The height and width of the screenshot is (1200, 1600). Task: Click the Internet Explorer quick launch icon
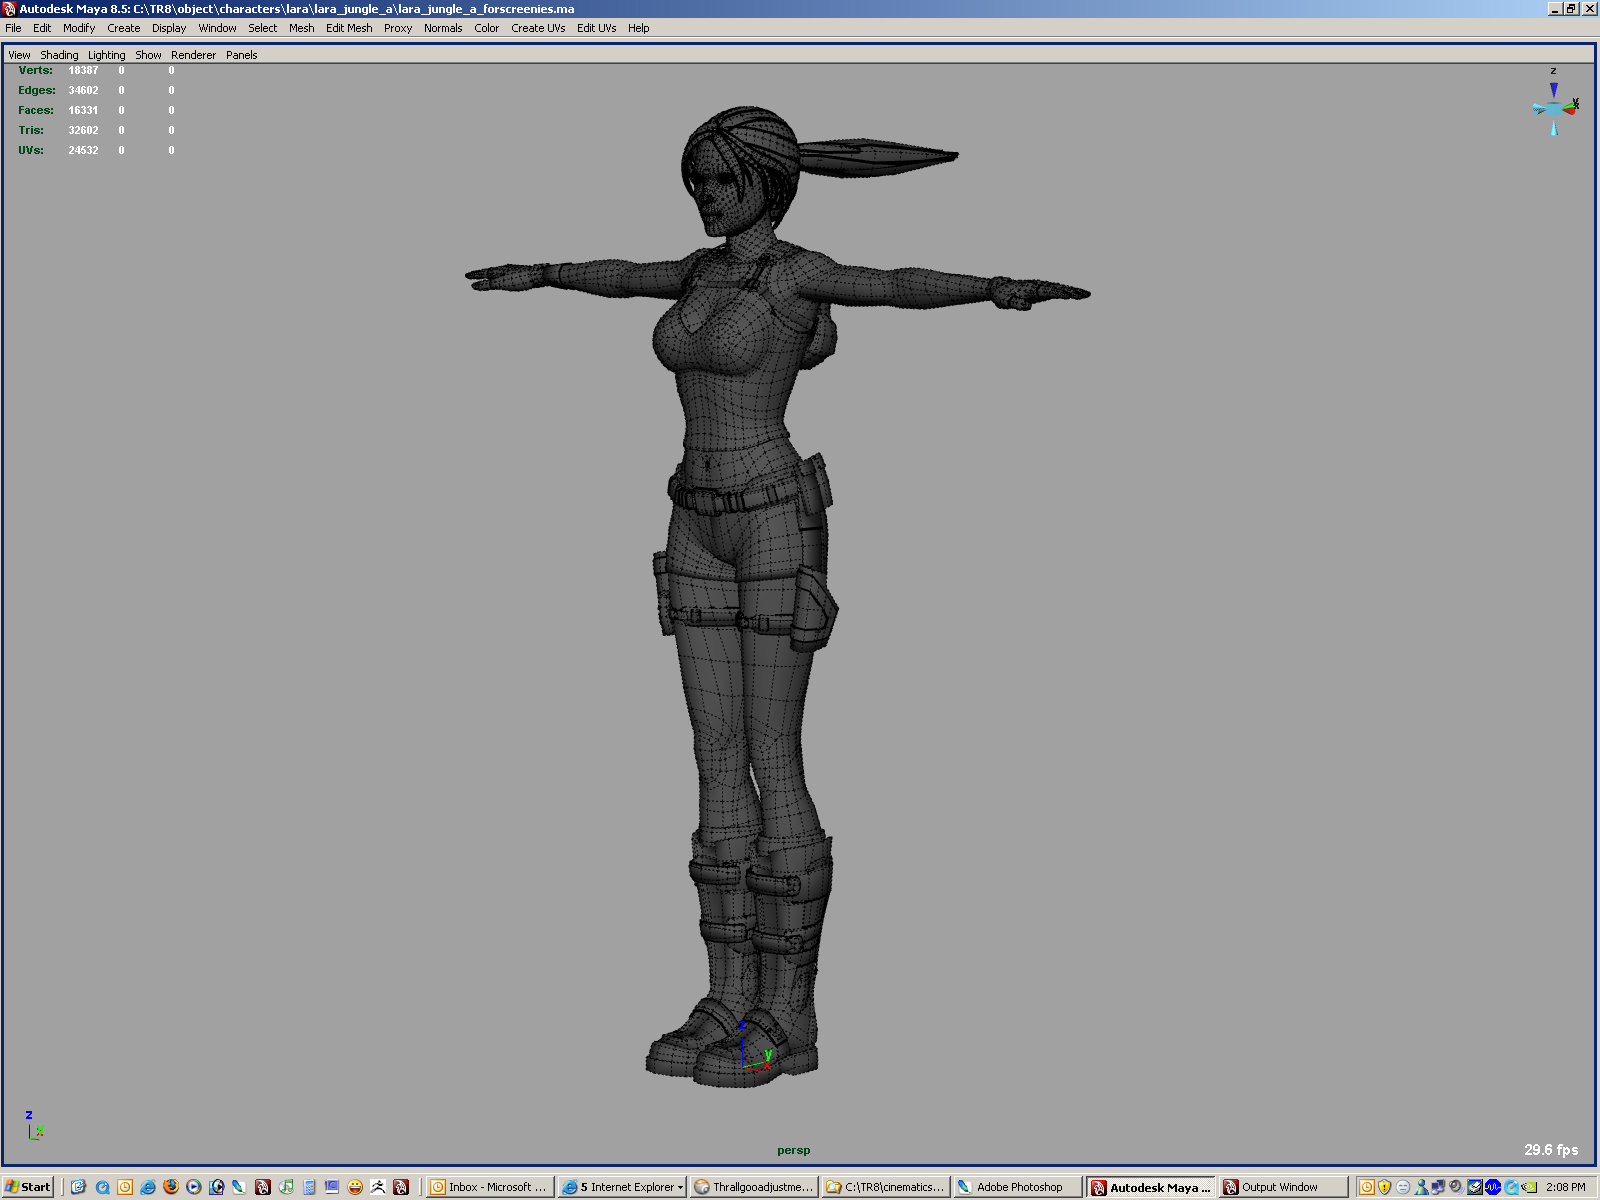[x=148, y=1187]
